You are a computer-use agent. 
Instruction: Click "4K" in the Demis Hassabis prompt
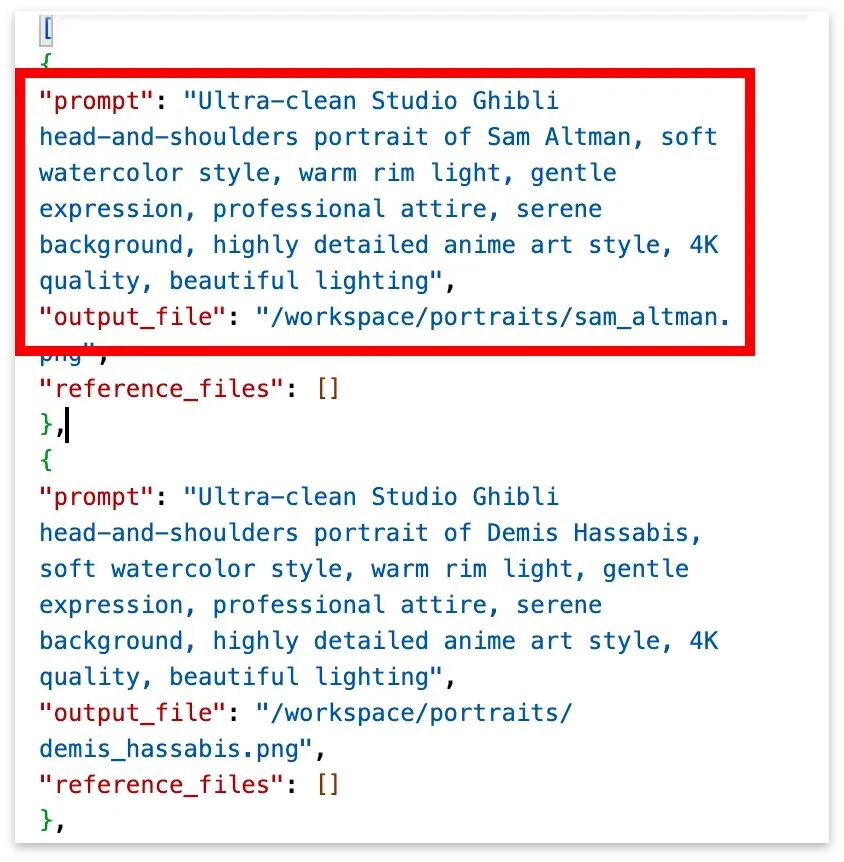point(704,641)
